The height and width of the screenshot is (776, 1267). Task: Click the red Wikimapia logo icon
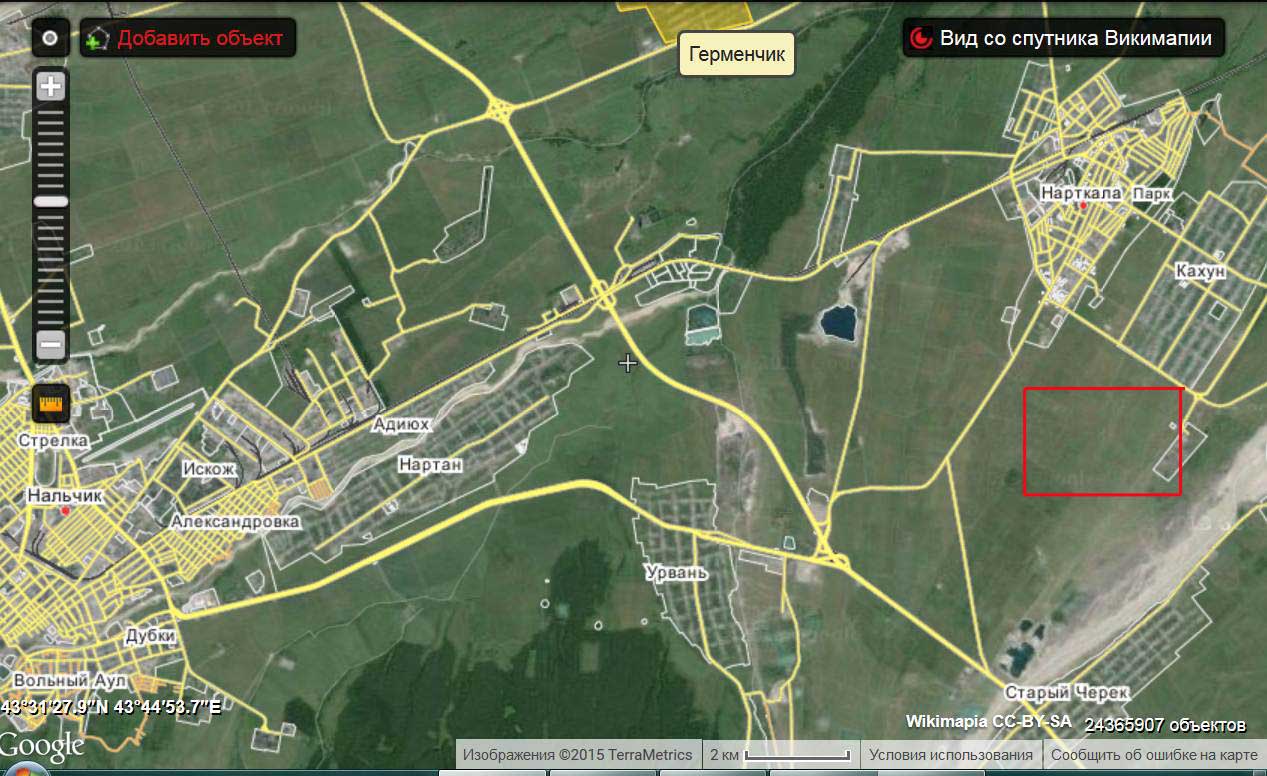919,39
